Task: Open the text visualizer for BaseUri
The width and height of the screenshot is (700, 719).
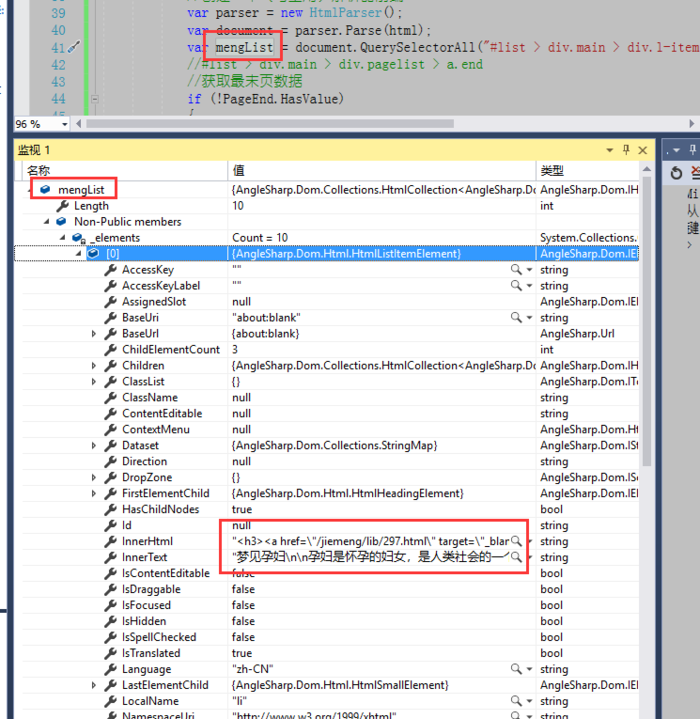Action: point(516,317)
